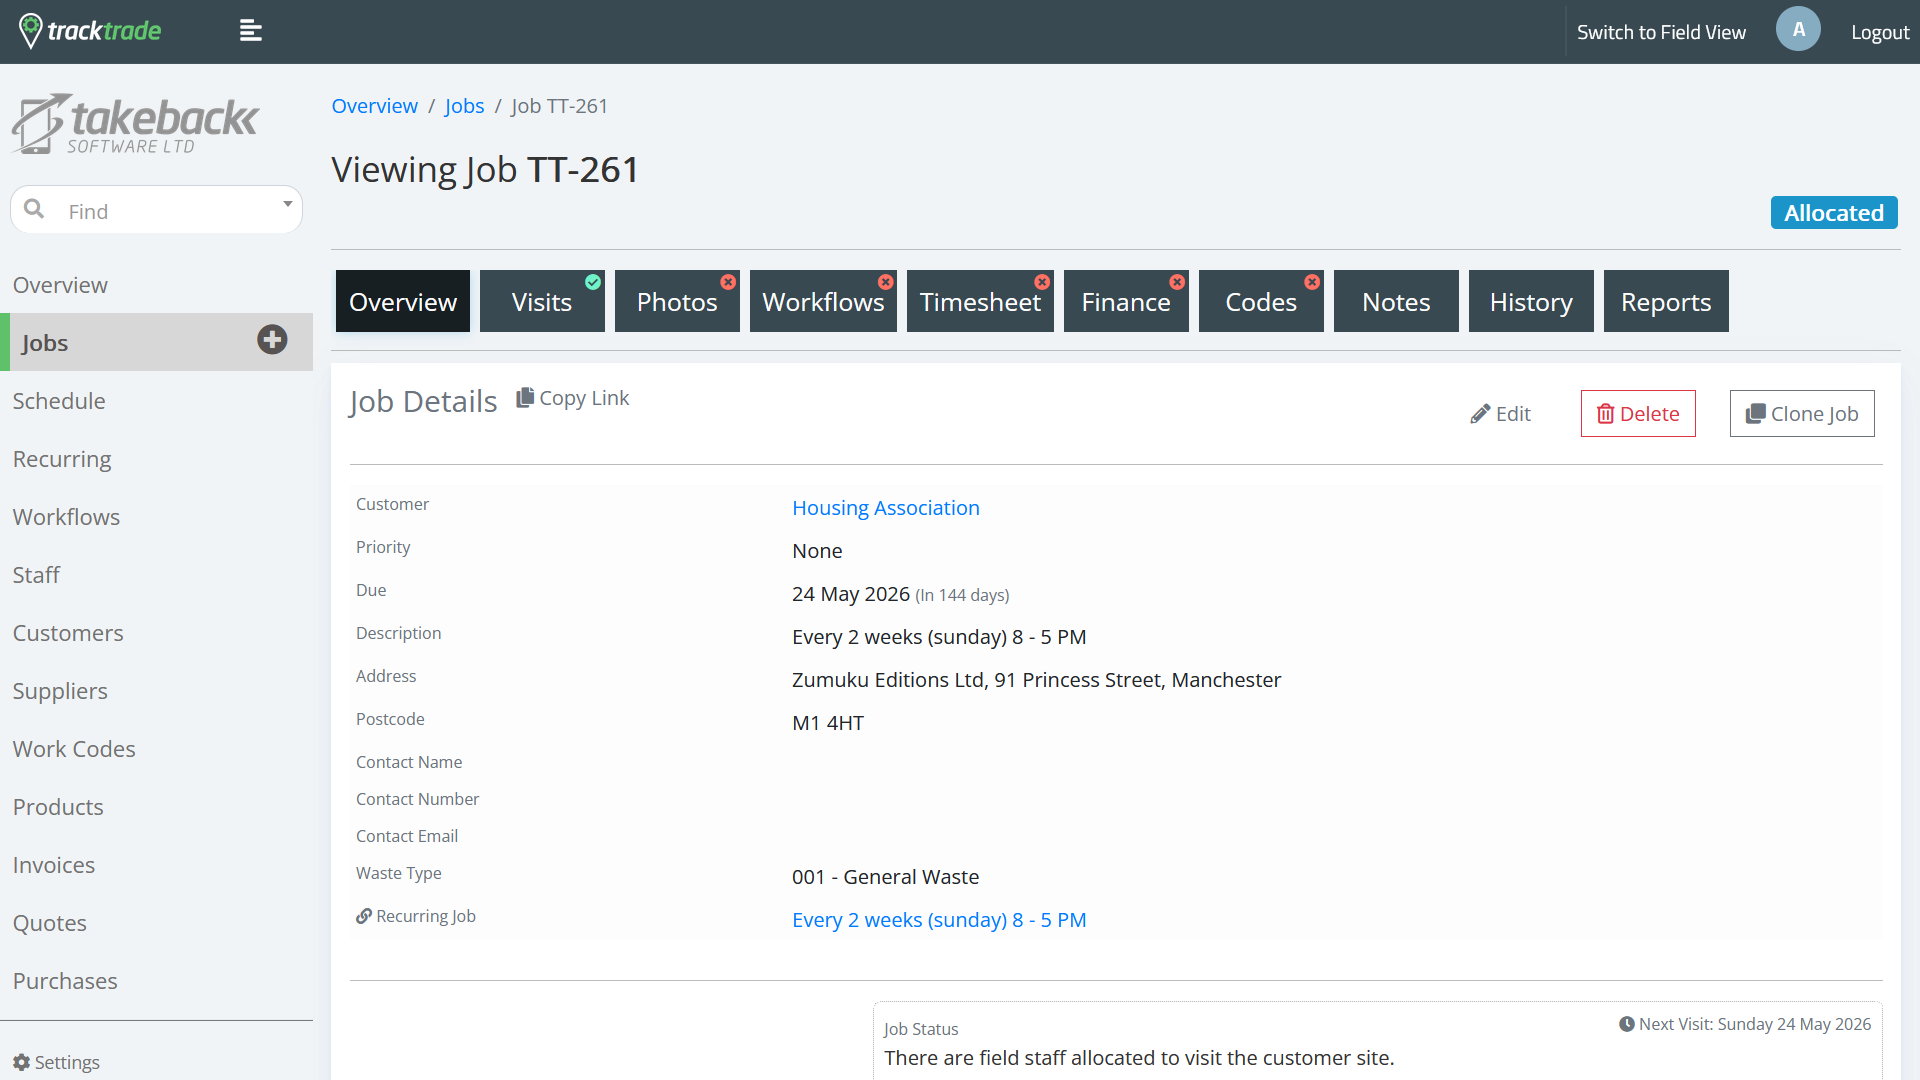Expand the Find dropdown arrow
The height and width of the screenshot is (1080, 1920).
[287, 205]
